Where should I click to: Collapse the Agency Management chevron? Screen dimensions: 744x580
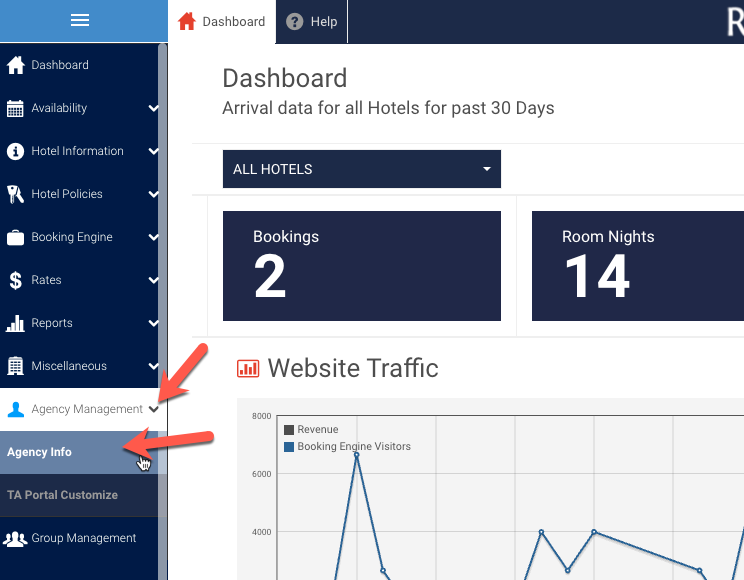[x=153, y=409]
